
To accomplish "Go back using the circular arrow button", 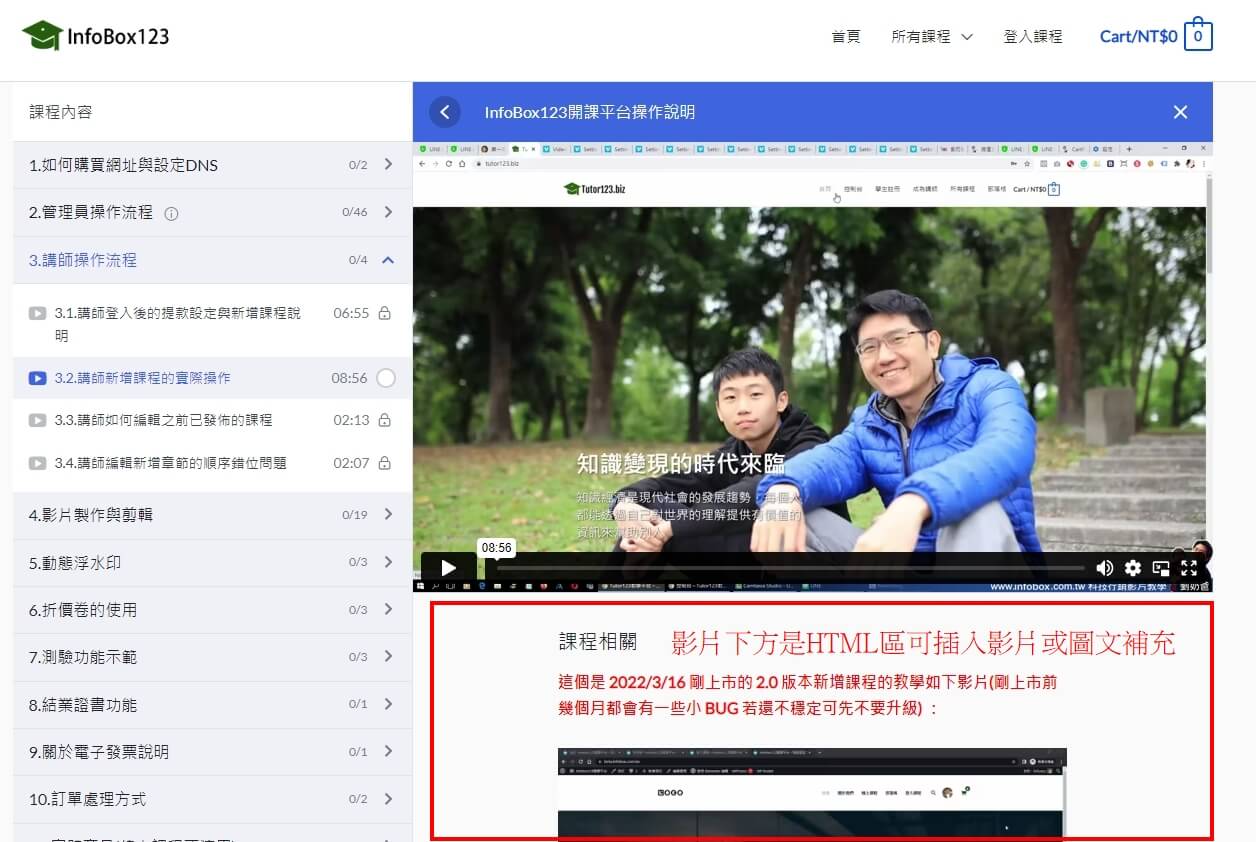I will [445, 112].
